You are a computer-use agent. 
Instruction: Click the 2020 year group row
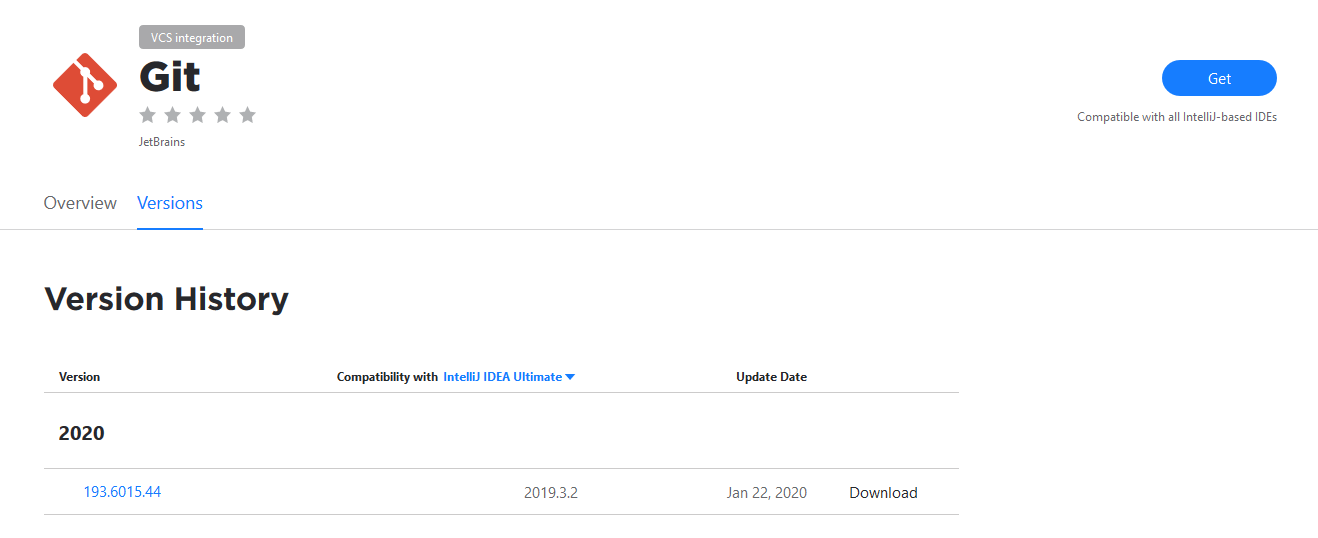click(501, 433)
